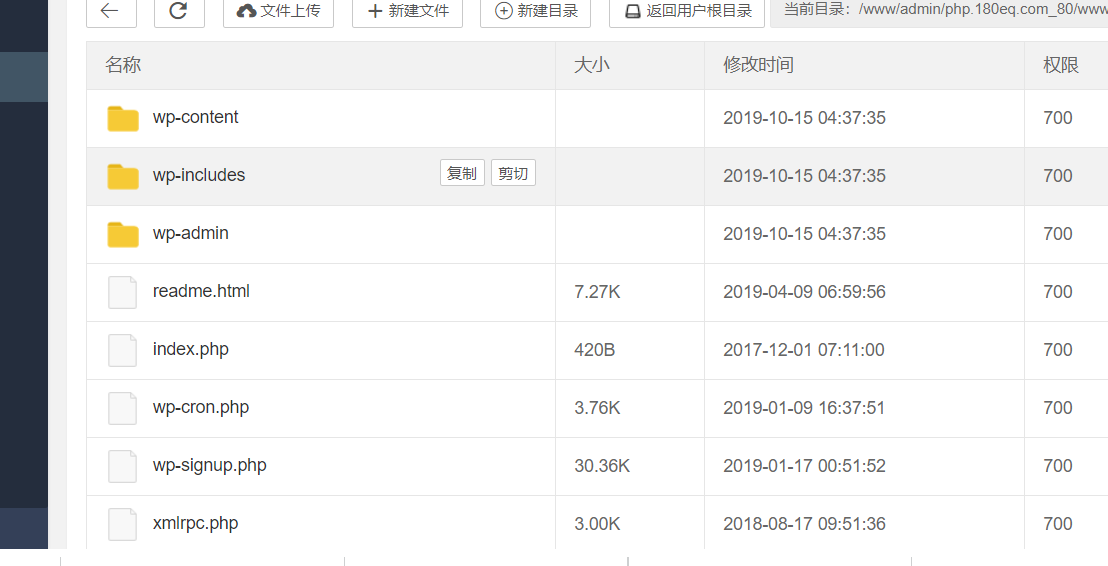Sort by the 修改时间 modified time header
Screen dimensions: 1108x566
click(x=758, y=65)
